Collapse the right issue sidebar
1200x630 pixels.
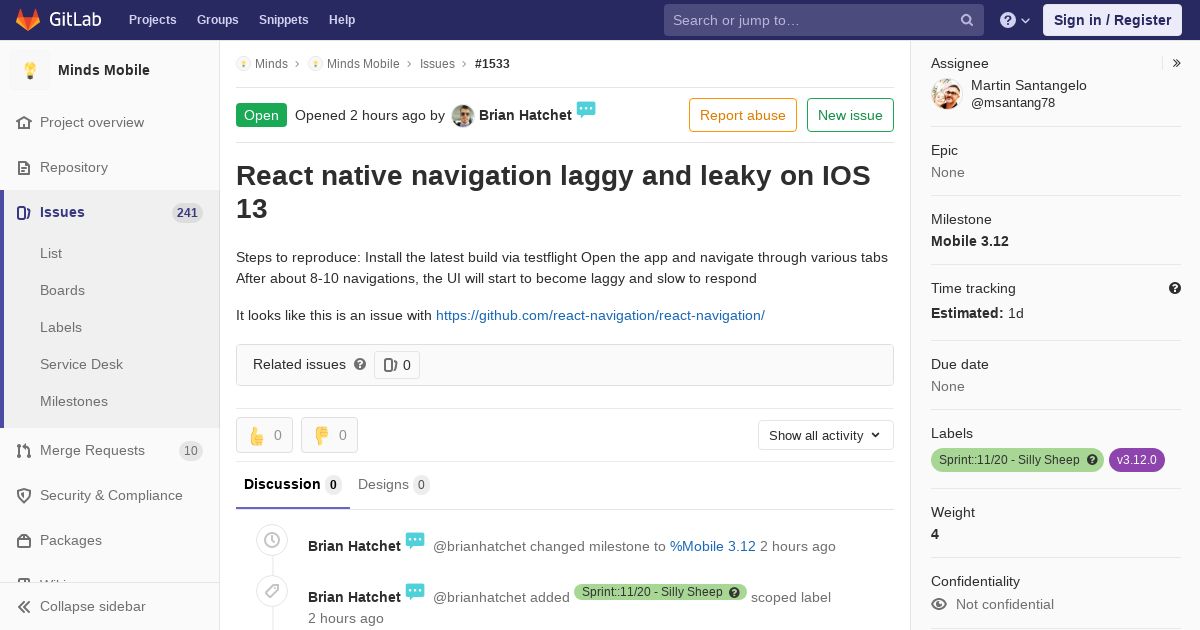1176,63
